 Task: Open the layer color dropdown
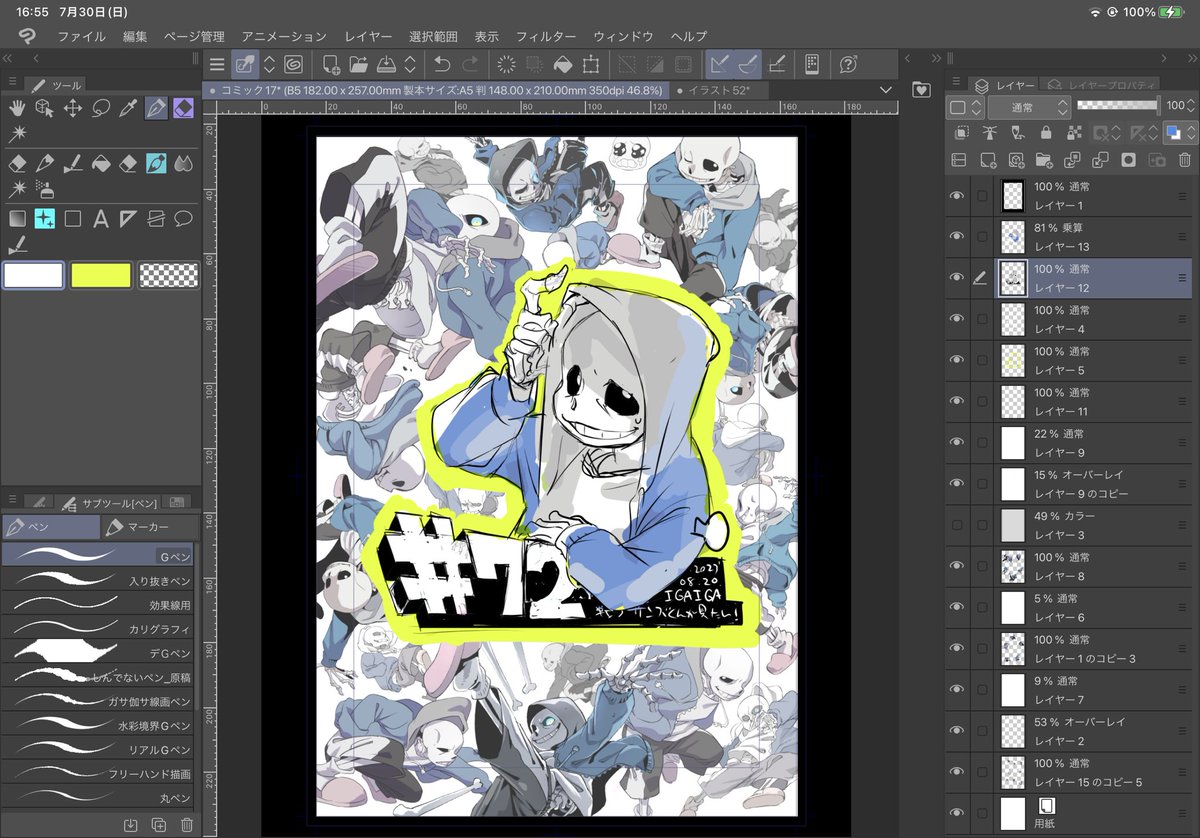click(1180, 132)
